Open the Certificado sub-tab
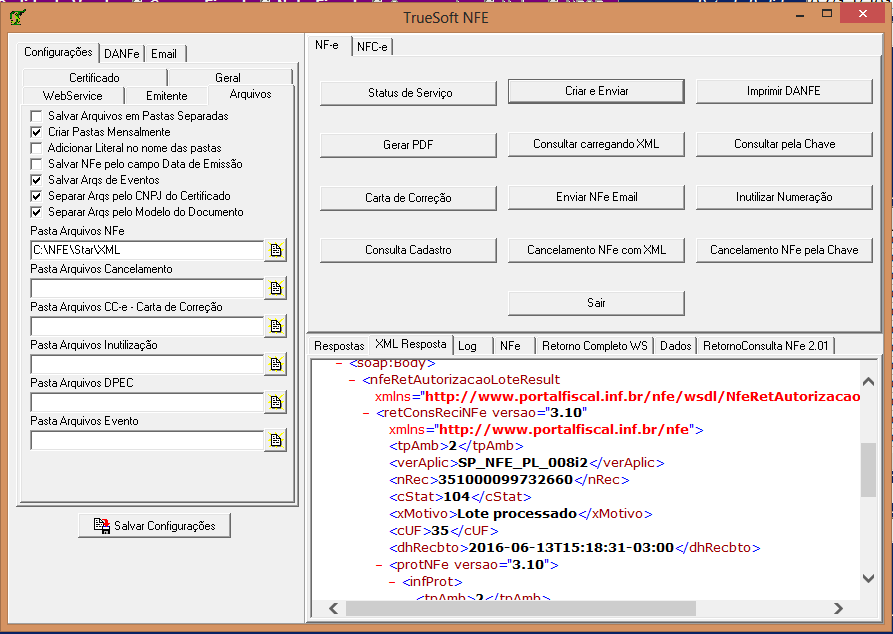This screenshot has width=893, height=634. click(x=95, y=77)
